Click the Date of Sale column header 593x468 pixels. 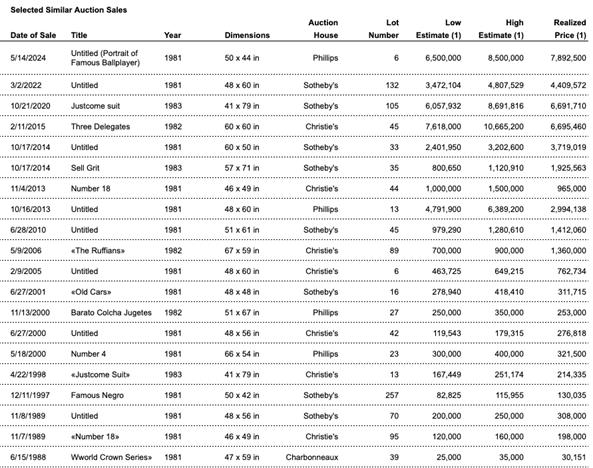tap(33, 35)
